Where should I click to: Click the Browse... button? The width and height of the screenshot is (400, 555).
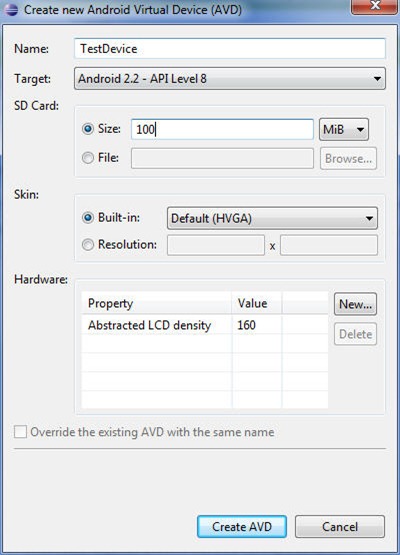348,158
